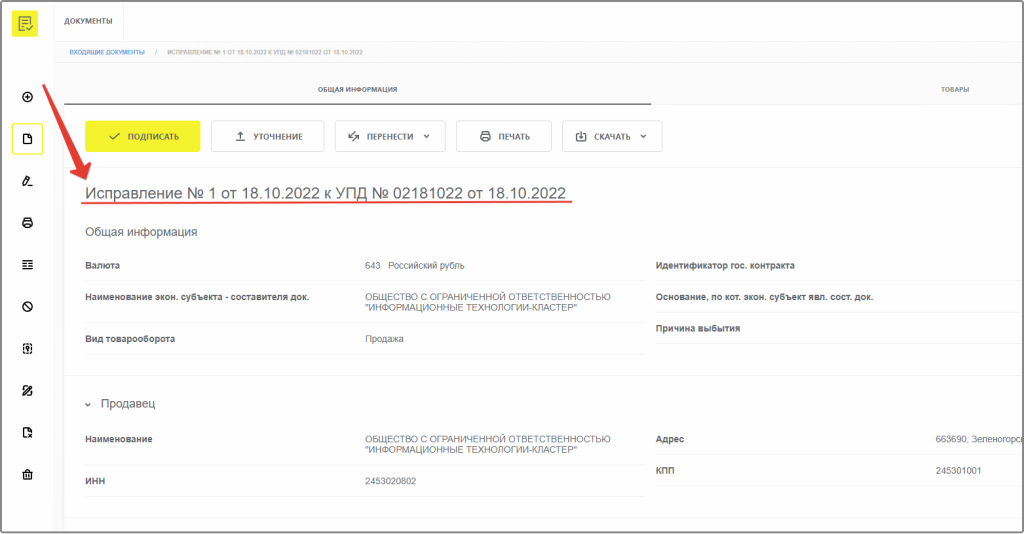The height and width of the screenshot is (534, 1024).
Task: Open the Документы top menu item
Action: [88, 21]
